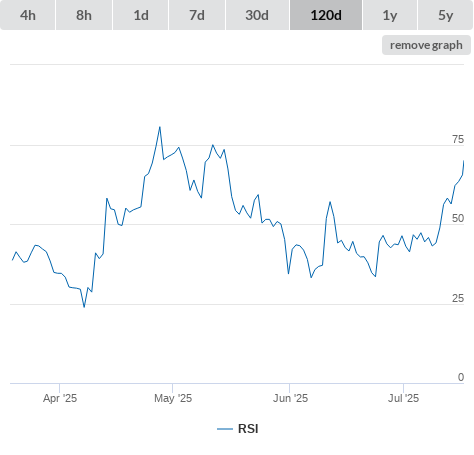Select the 7d time range

pyautogui.click(x=197, y=15)
